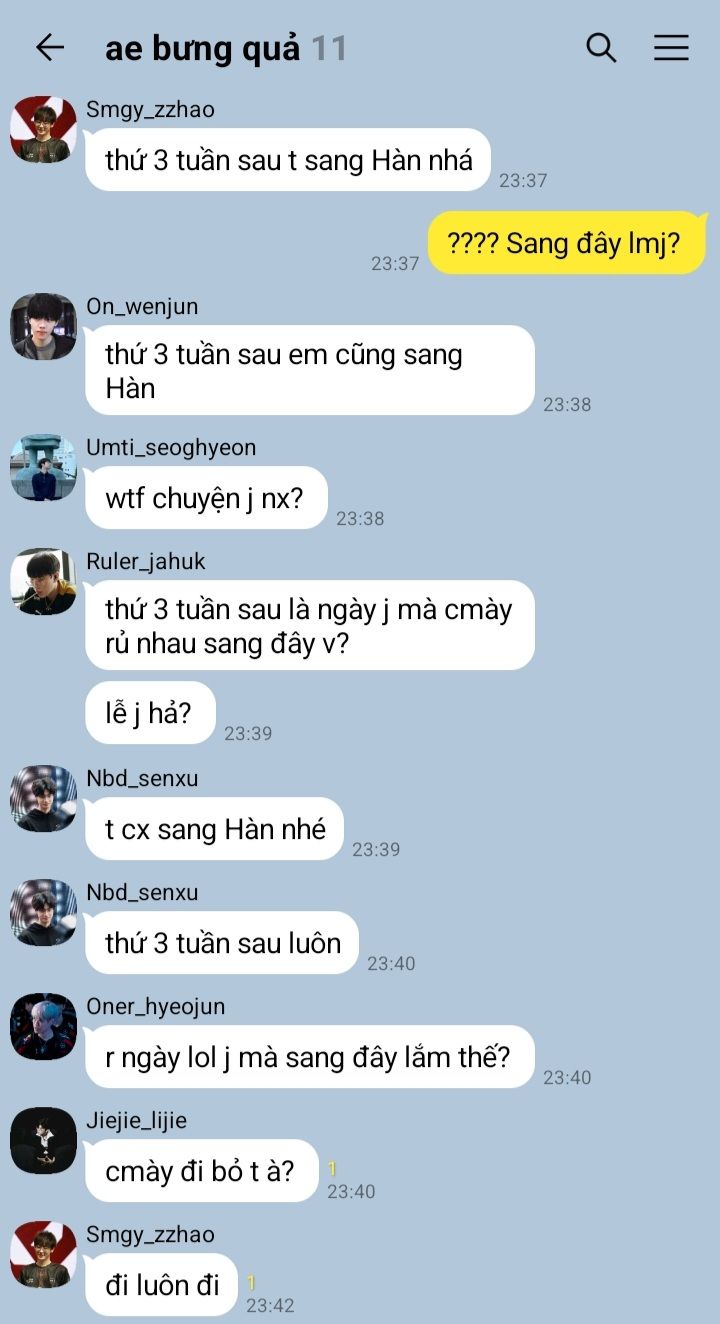
Task: Open Umti_seoghyeon's avatar
Action: 43,468
